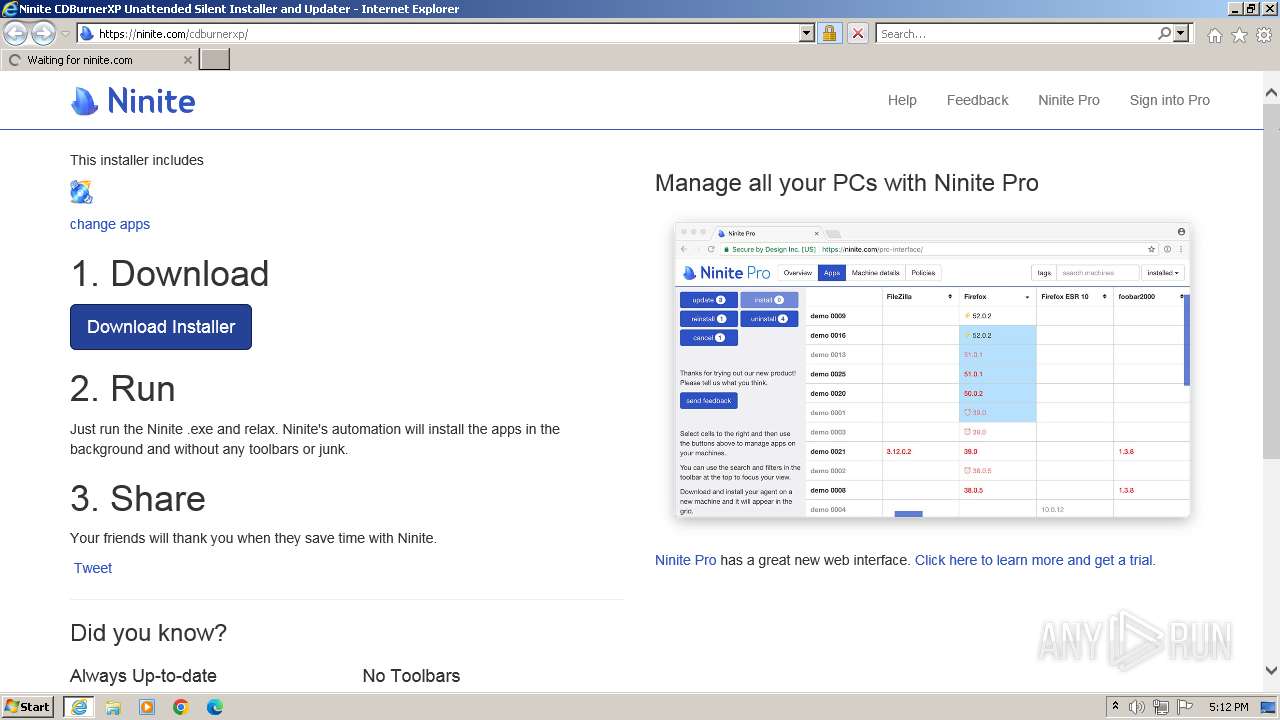Launch the media player taskbar icon
The height and width of the screenshot is (720, 1280).
point(147,707)
